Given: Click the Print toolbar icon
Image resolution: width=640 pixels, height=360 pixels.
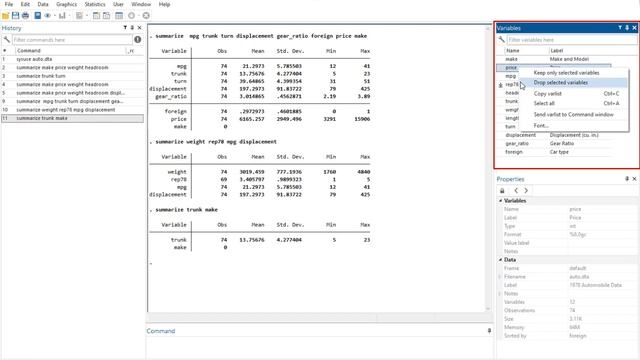Looking at the screenshot, I should 25,16.
